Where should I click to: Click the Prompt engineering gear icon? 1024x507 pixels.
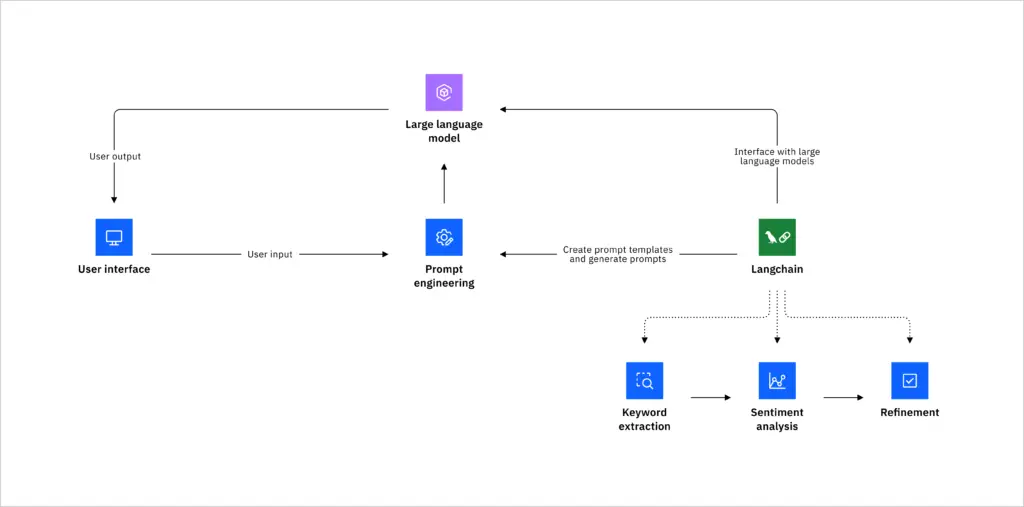point(444,237)
